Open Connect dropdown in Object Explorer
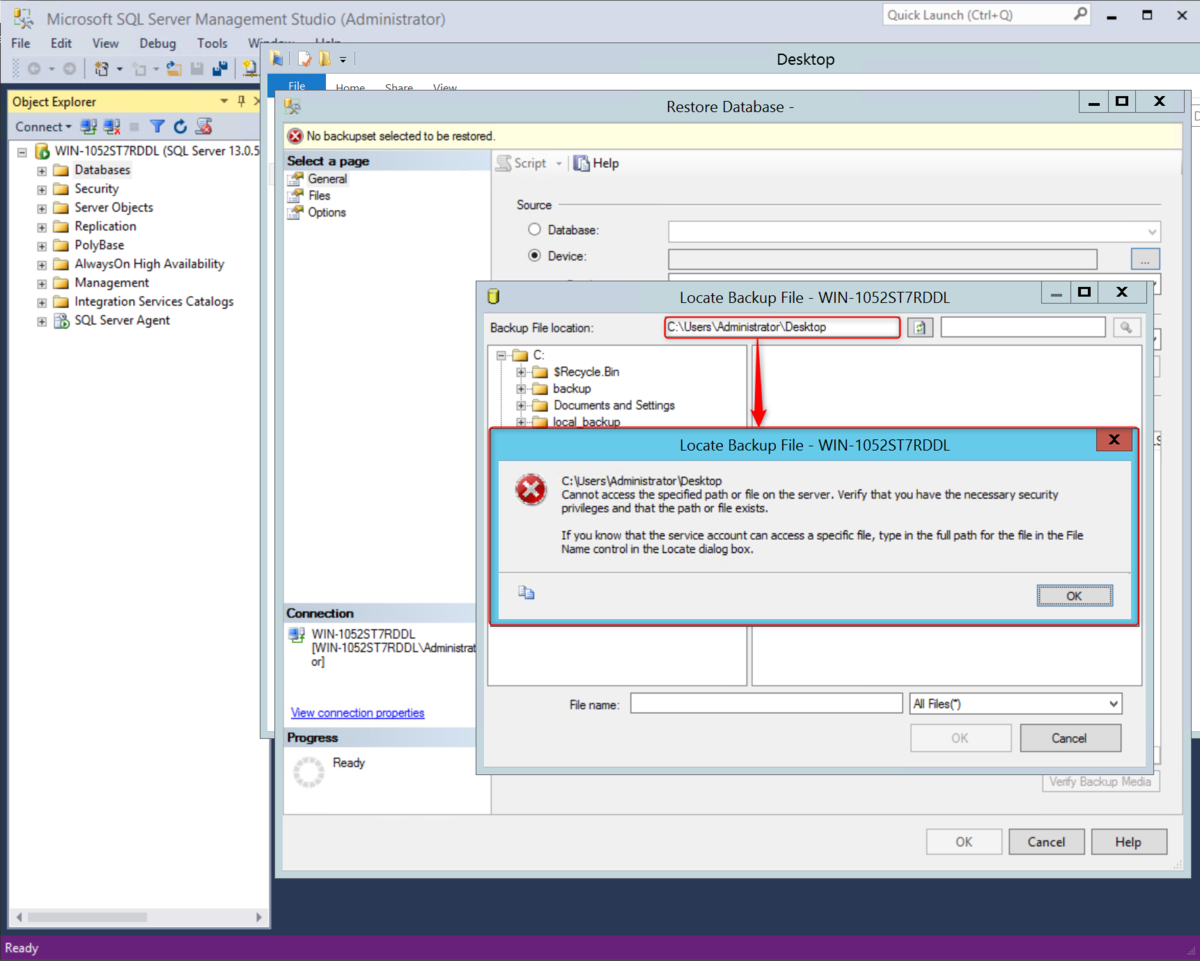Screen dimensions: 1200x961 [x=43, y=127]
